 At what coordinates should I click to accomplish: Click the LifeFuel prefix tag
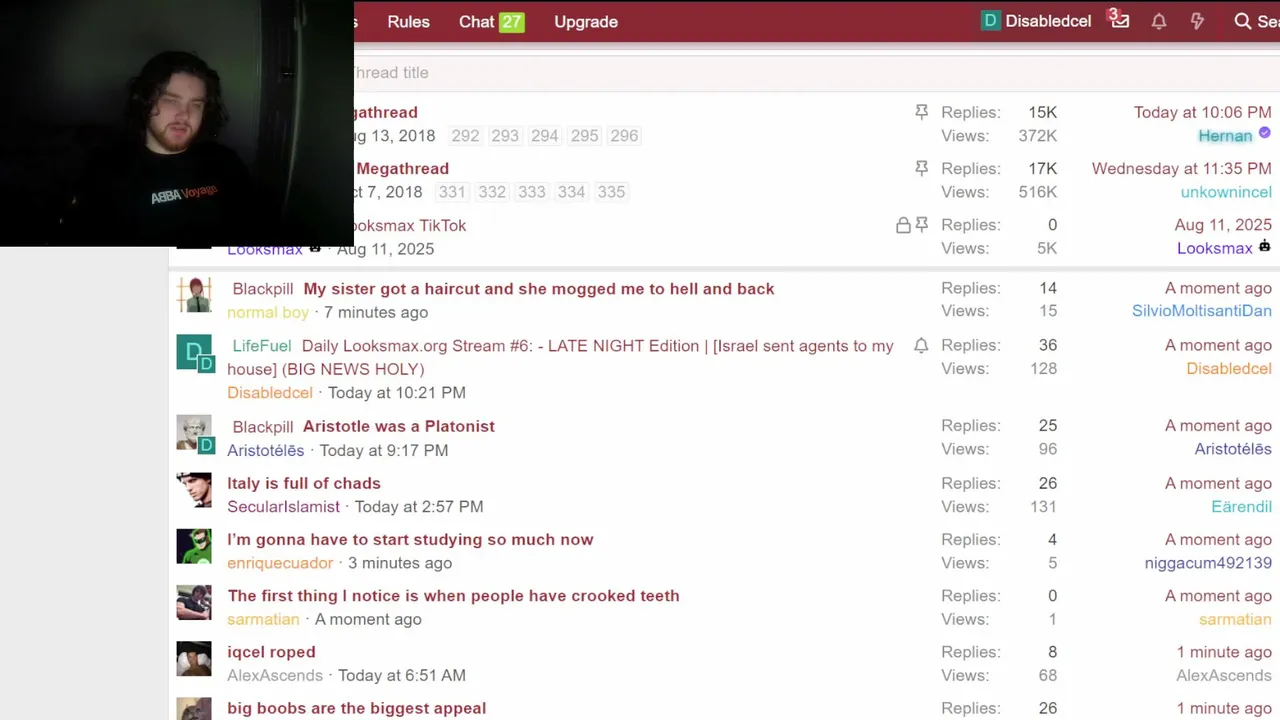coord(262,346)
